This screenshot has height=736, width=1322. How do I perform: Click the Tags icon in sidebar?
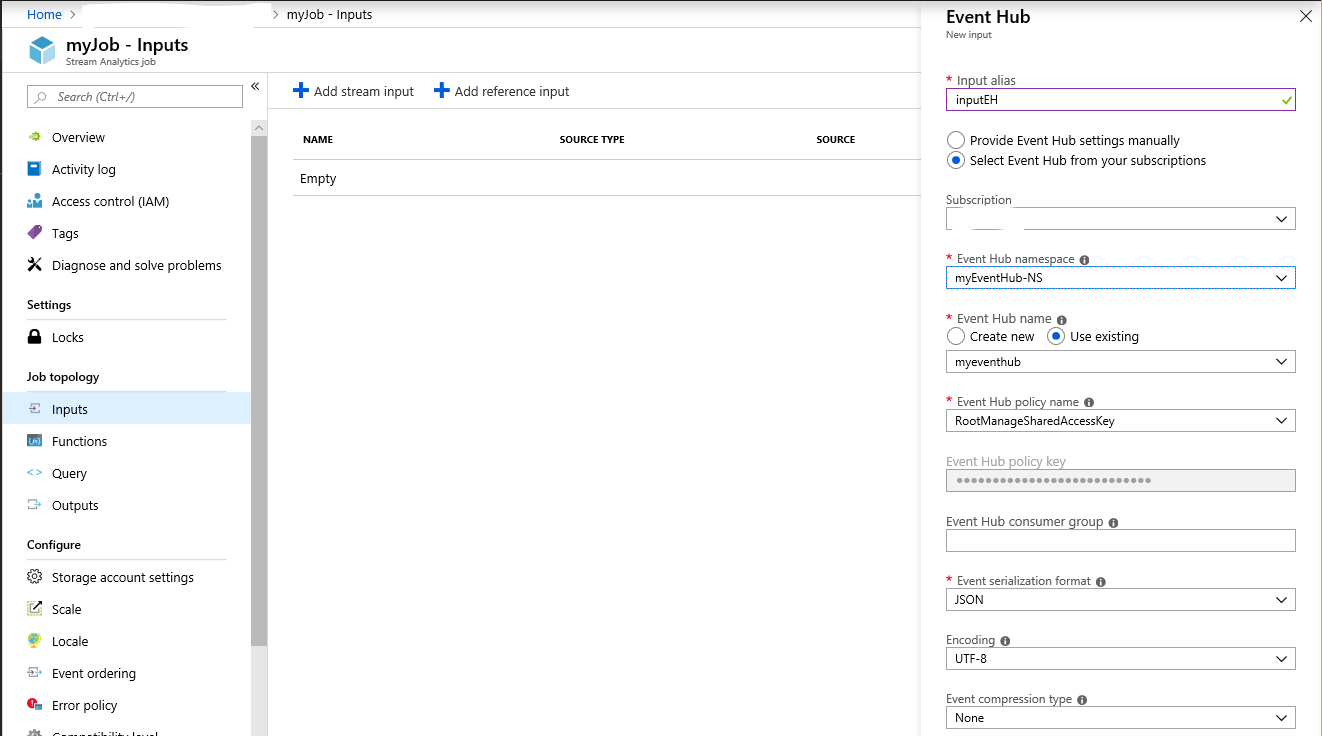pos(35,233)
